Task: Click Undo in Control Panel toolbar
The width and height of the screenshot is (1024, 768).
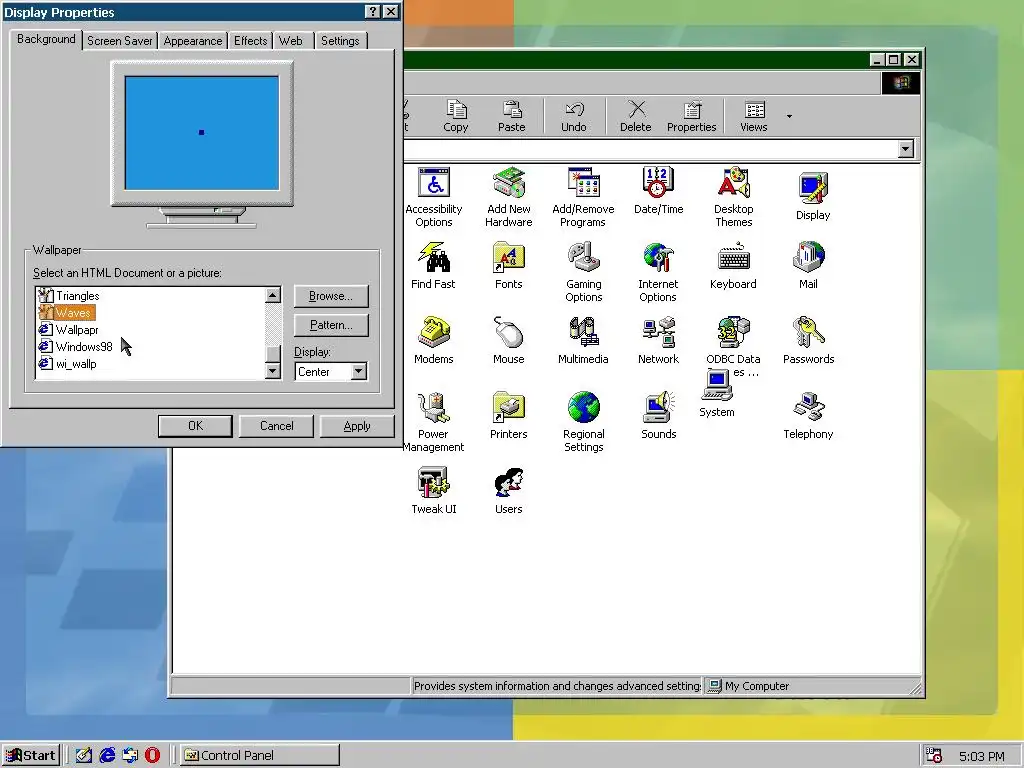Action: pos(573,116)
